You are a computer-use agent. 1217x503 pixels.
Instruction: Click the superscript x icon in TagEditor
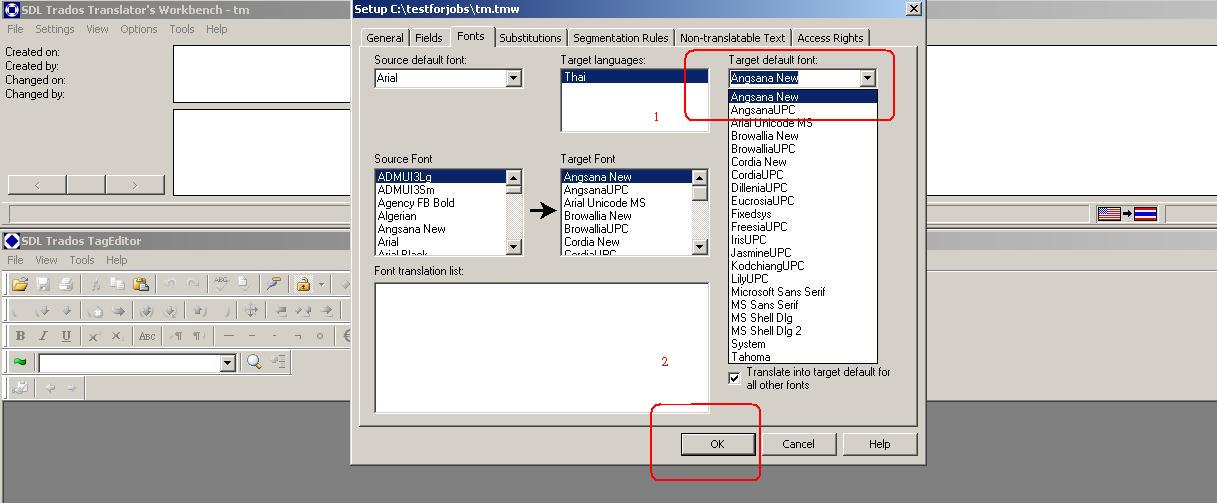coord(94,336)
